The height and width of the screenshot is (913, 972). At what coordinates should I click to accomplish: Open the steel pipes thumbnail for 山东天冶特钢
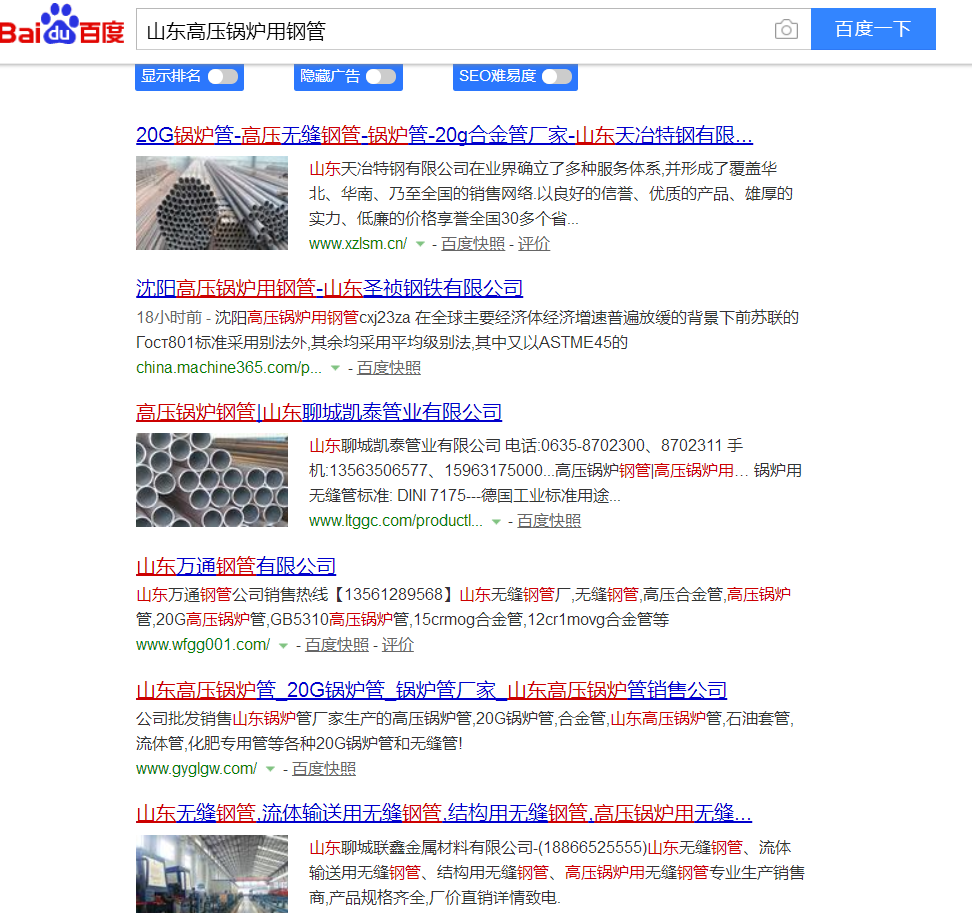[x=212, y=203]
